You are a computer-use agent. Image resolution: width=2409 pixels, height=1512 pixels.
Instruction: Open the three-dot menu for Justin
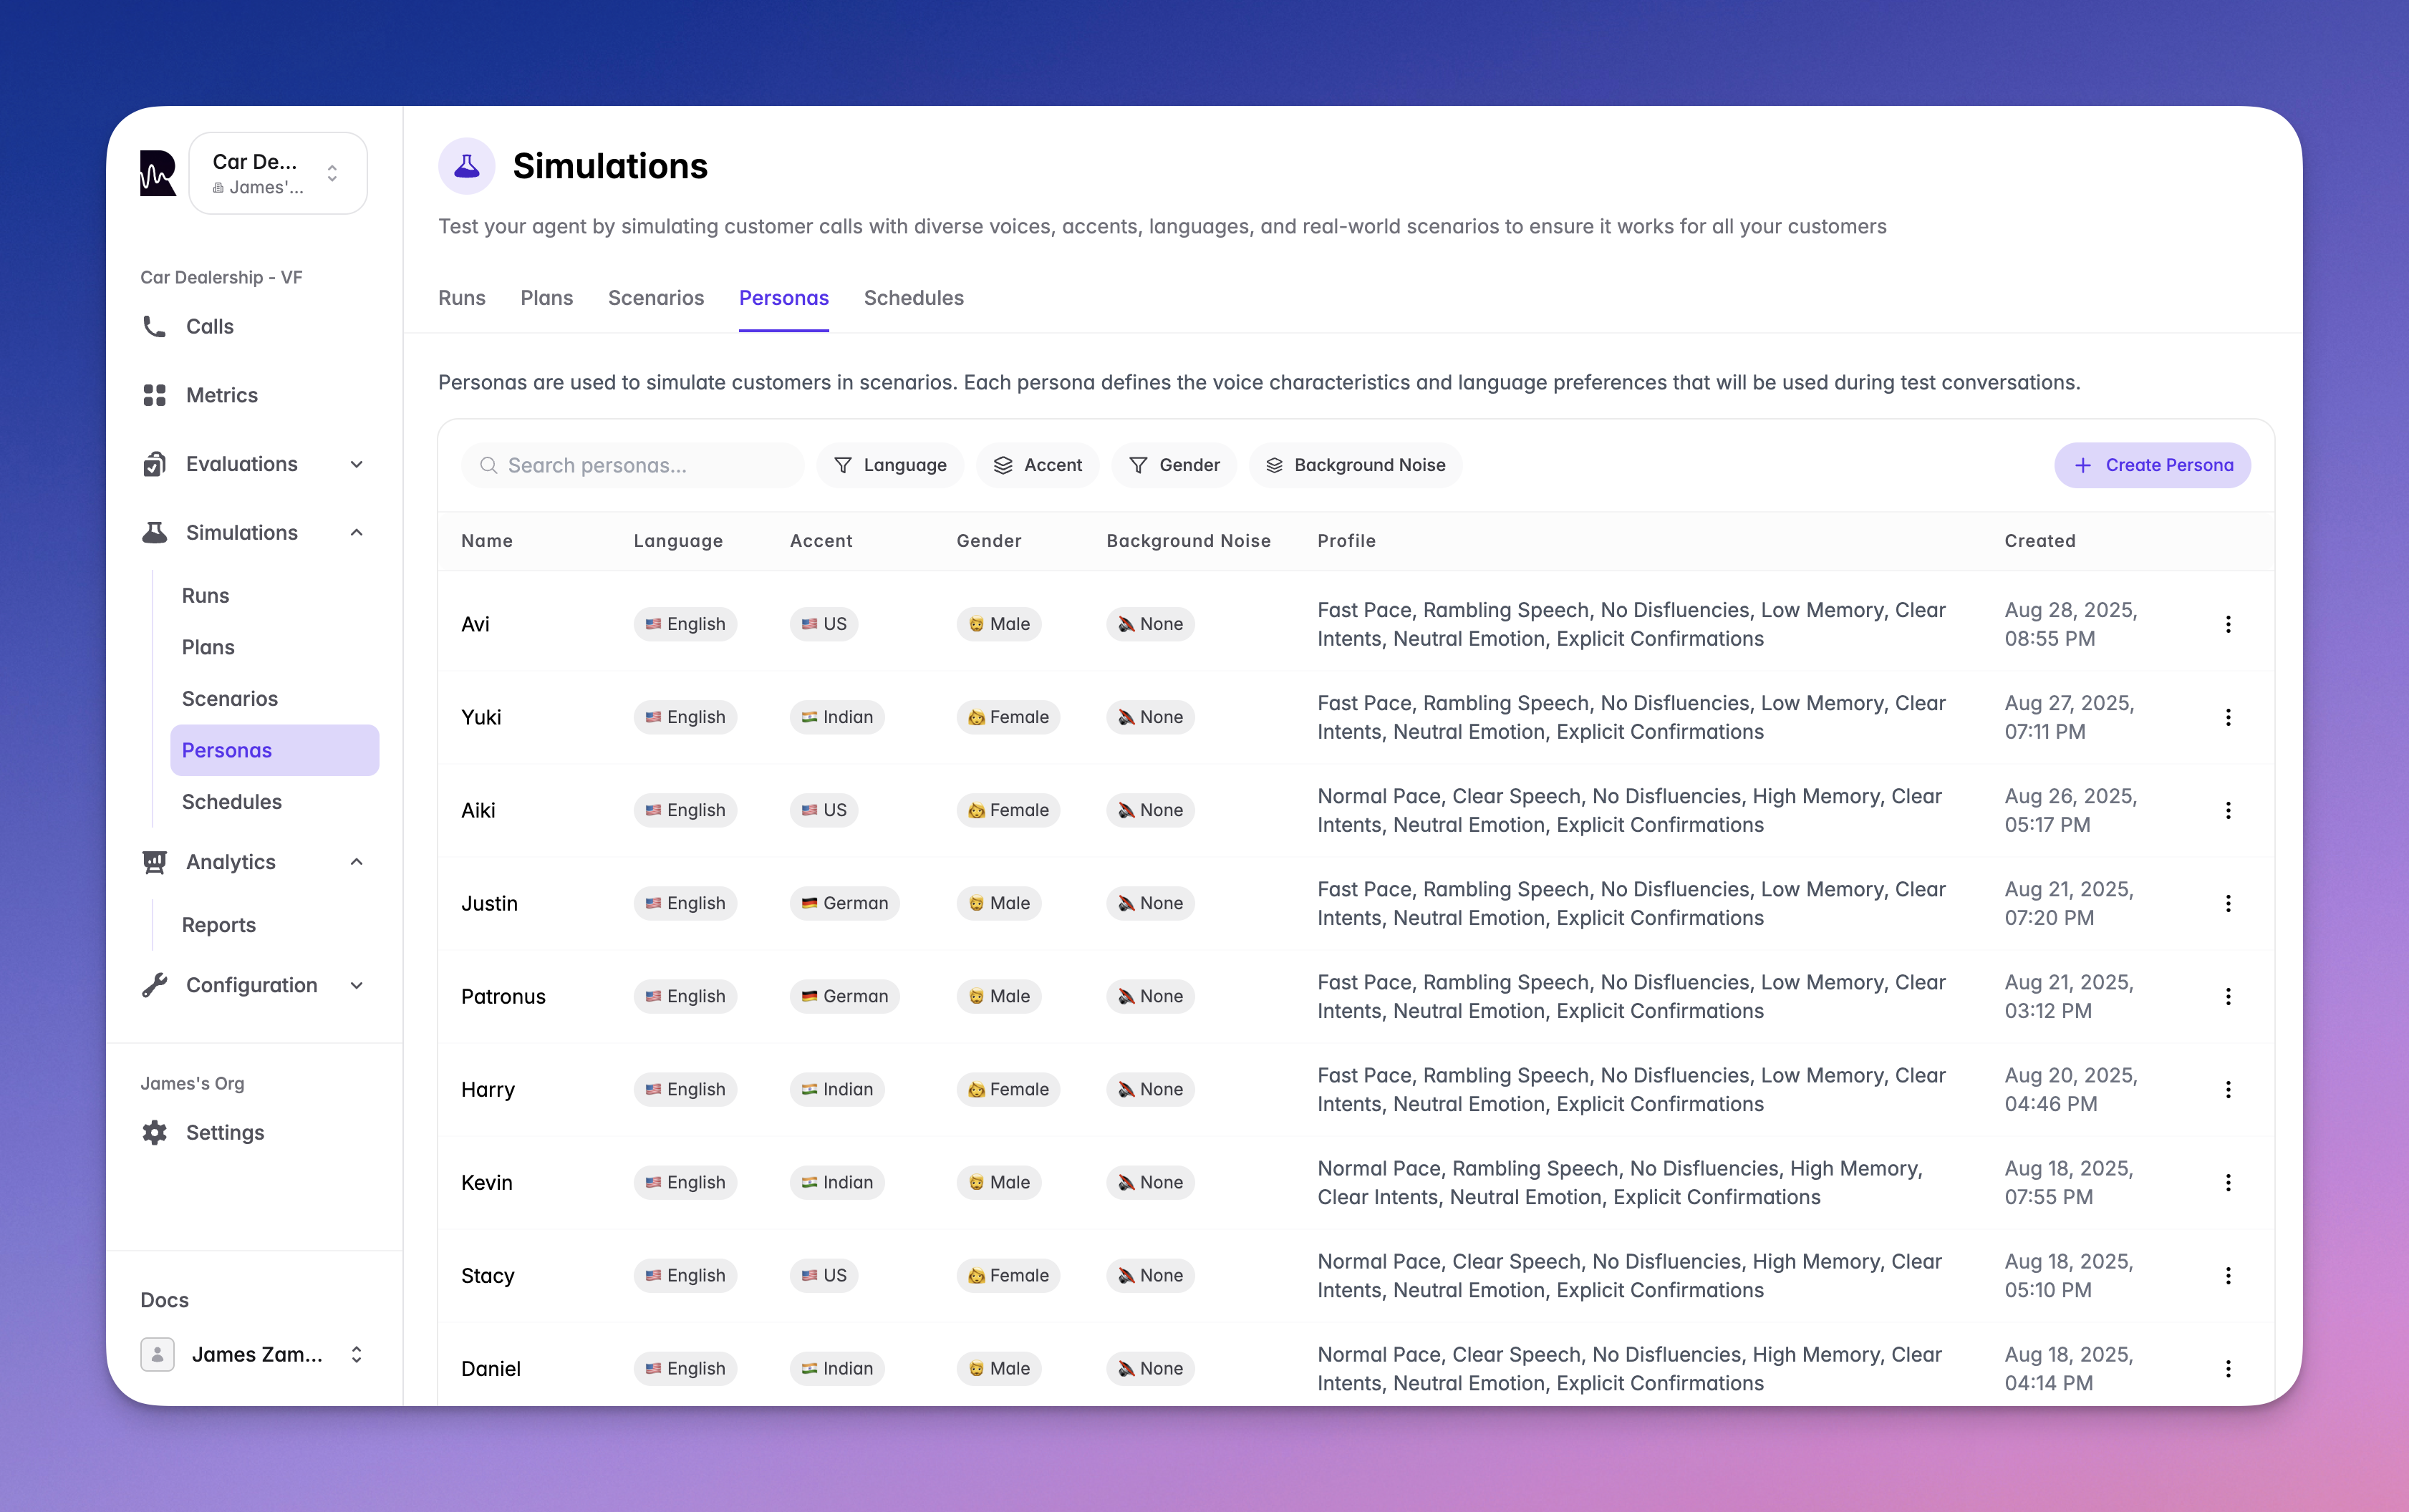coord(2227,903)
